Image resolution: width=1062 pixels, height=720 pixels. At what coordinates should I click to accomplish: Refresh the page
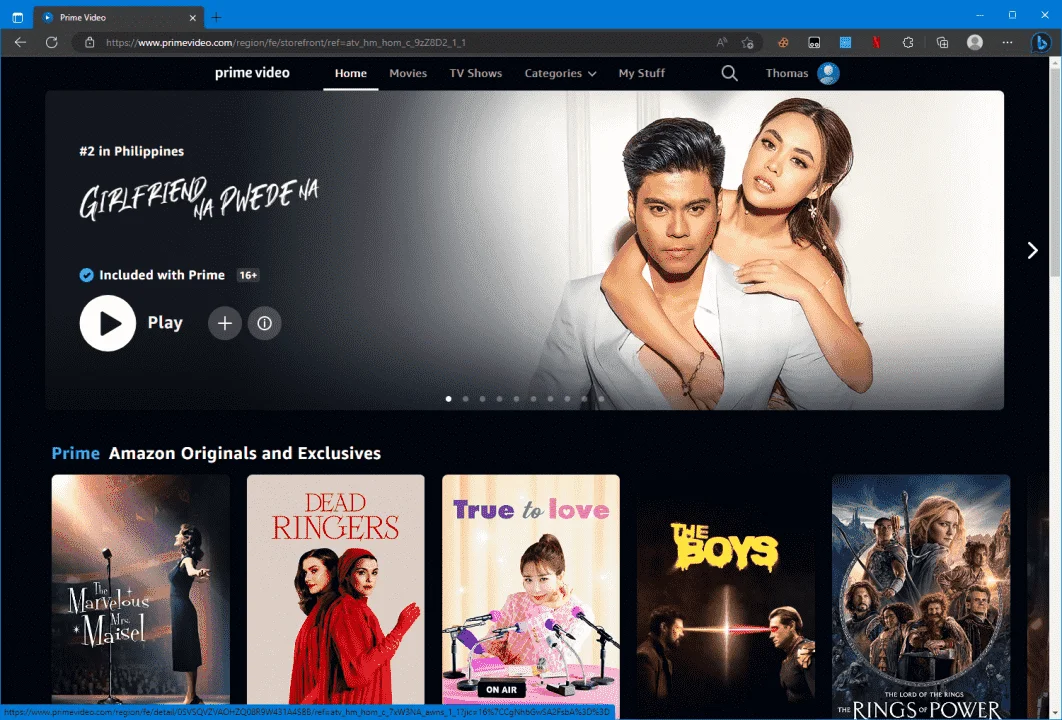click(51, 42)
